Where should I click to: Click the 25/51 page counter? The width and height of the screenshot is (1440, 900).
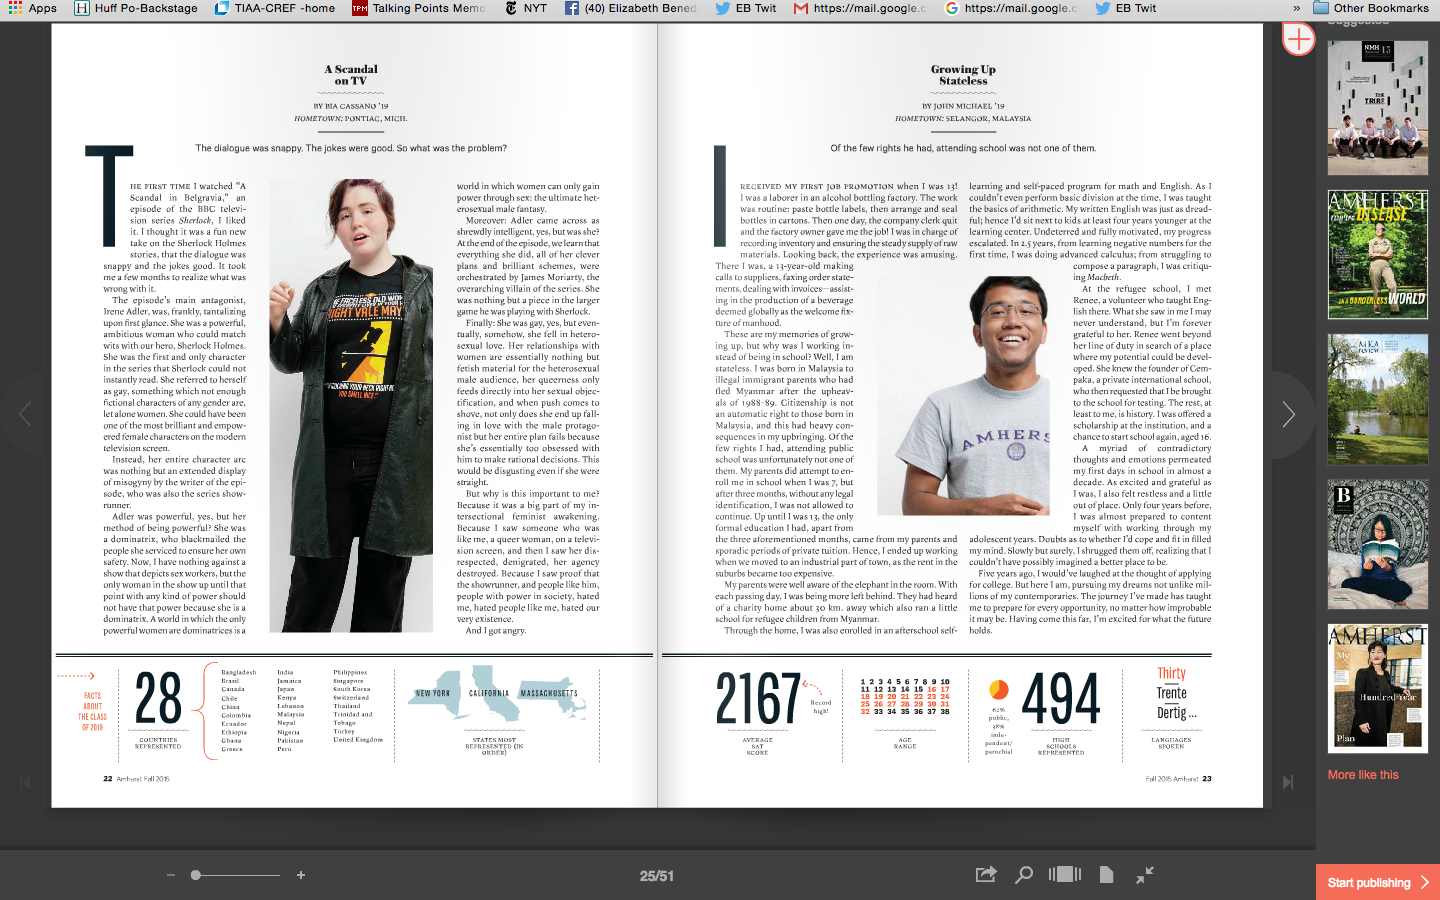pyautogui.click(x=657, y=876)
